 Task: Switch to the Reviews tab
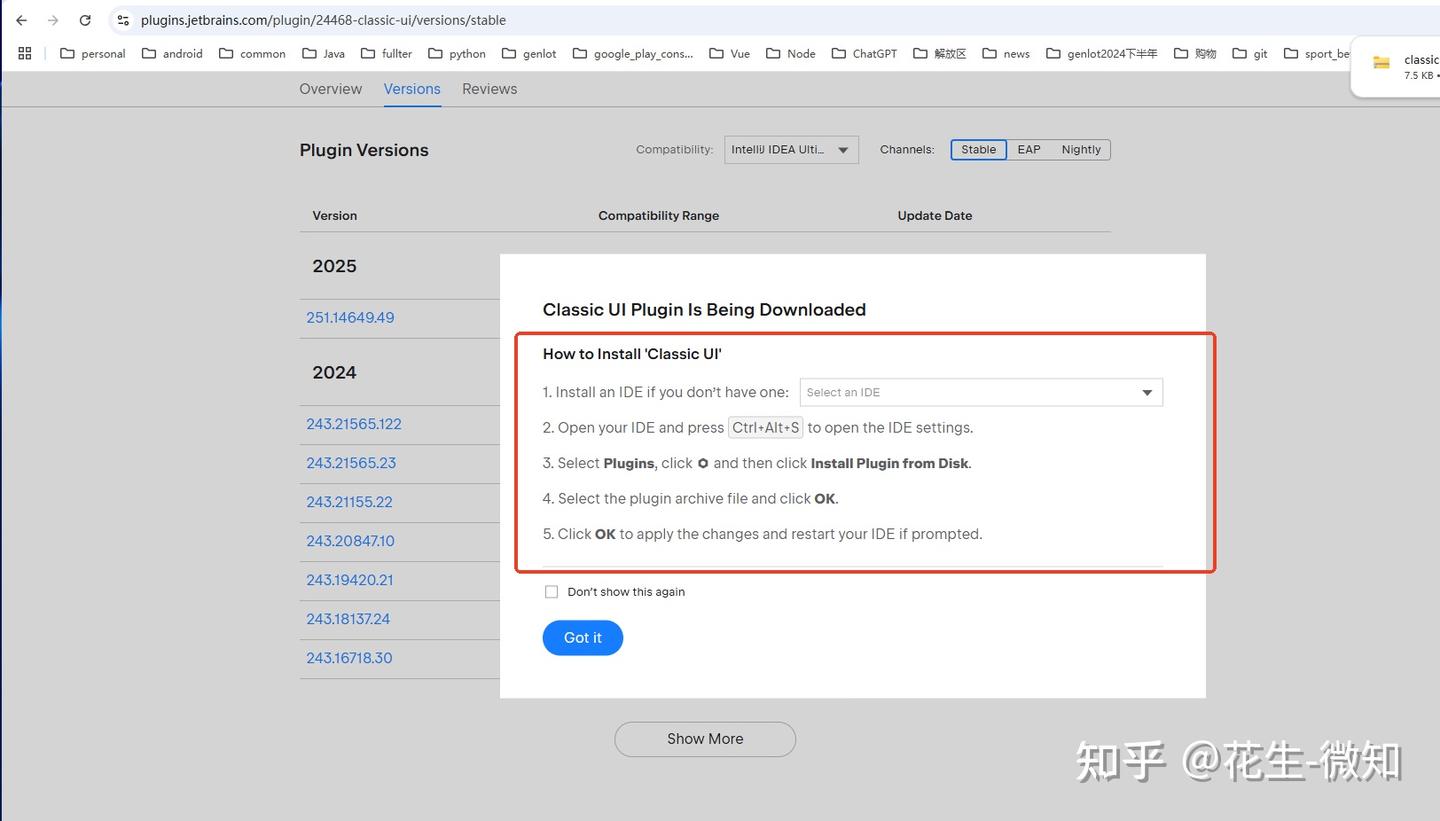coord(489,89)
